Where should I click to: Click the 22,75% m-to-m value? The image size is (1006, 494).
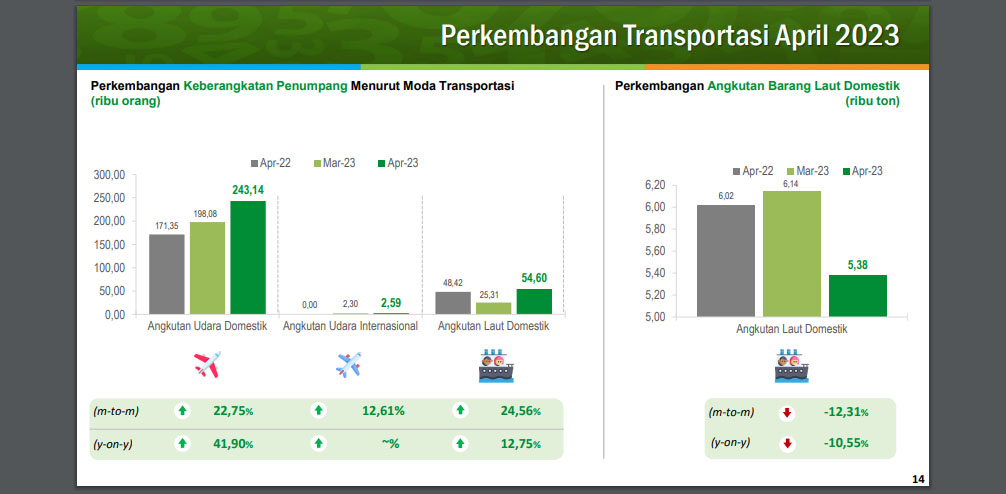234,411
